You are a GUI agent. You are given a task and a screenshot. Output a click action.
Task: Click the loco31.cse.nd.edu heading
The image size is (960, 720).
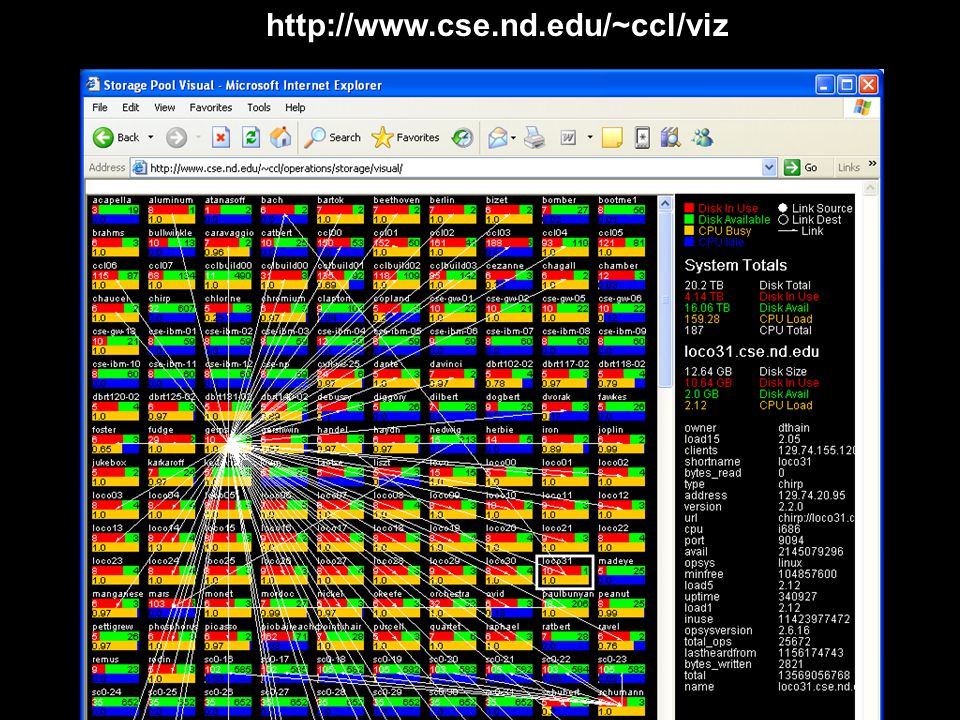click(x=751, y=351)
